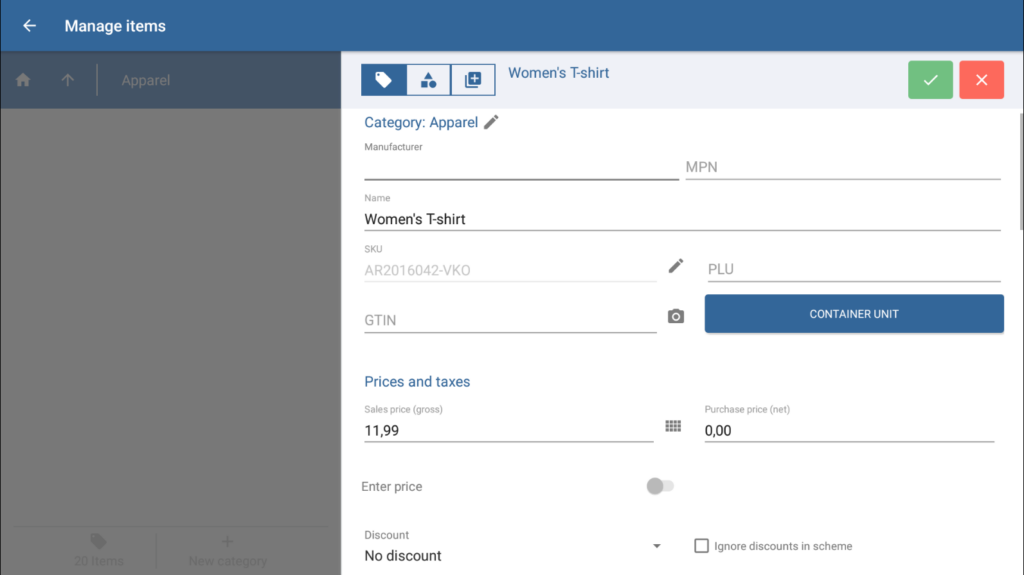Viewport: 1024px width, 575px height.
Task: Discard changes with the red X button
Action: click(981, 80)
